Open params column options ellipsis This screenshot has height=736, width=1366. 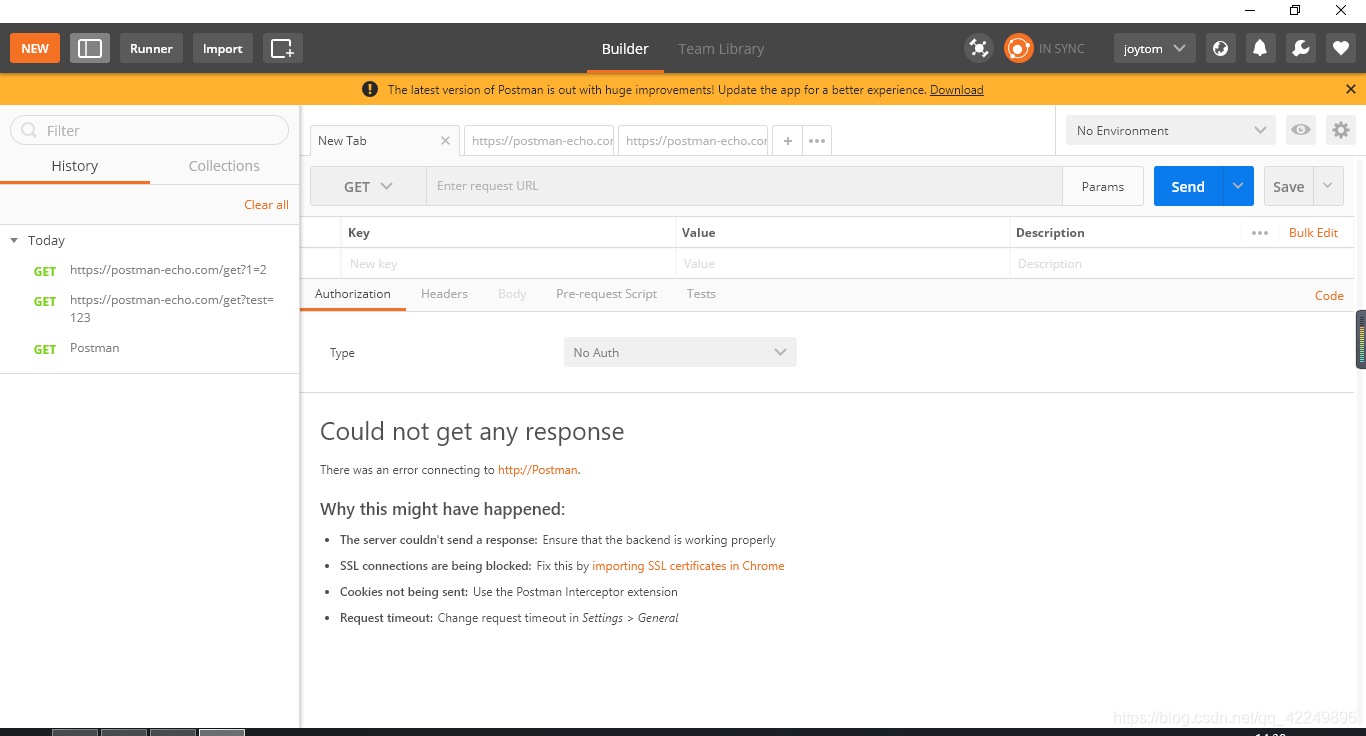pyautogui.click(x=1260, y=233)
